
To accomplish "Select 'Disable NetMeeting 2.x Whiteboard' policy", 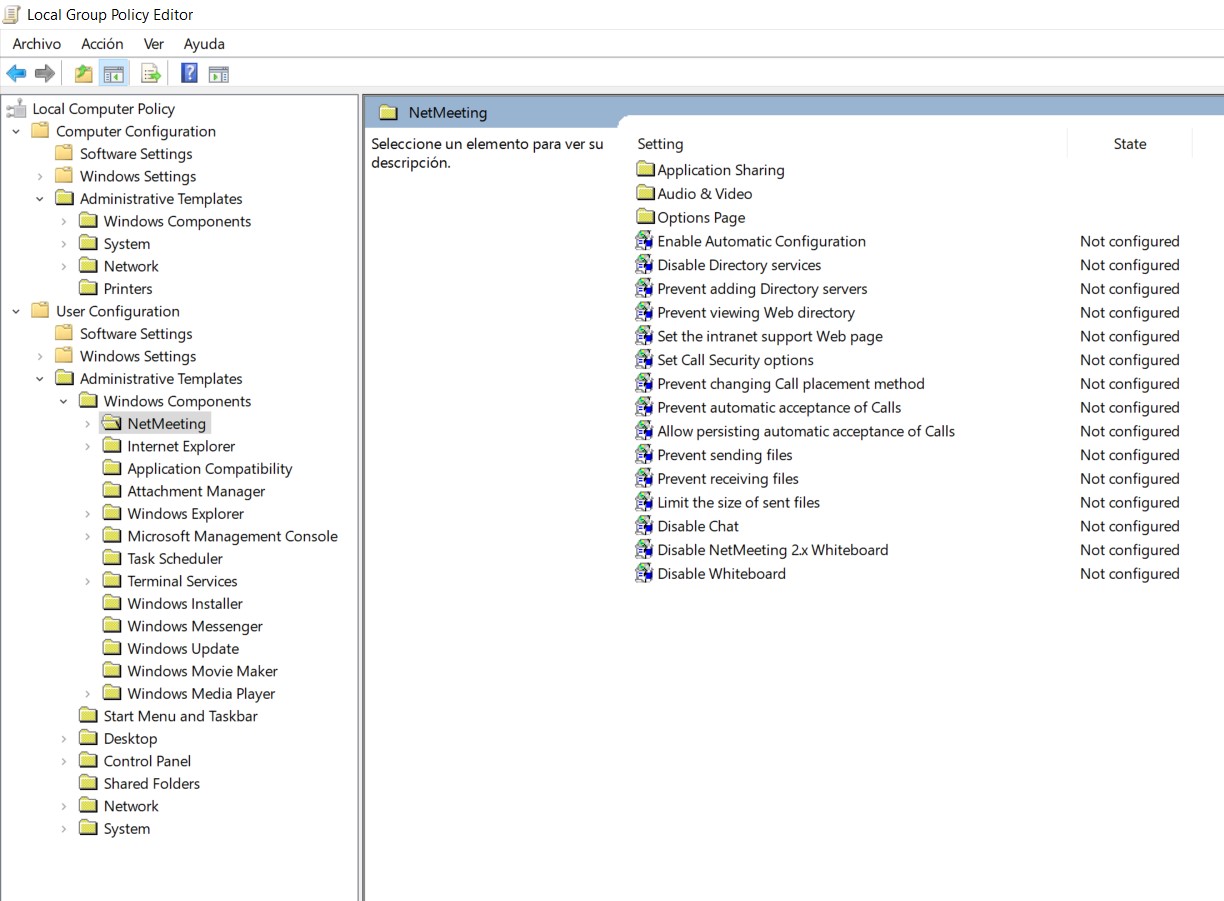I will tap(773, 550).
